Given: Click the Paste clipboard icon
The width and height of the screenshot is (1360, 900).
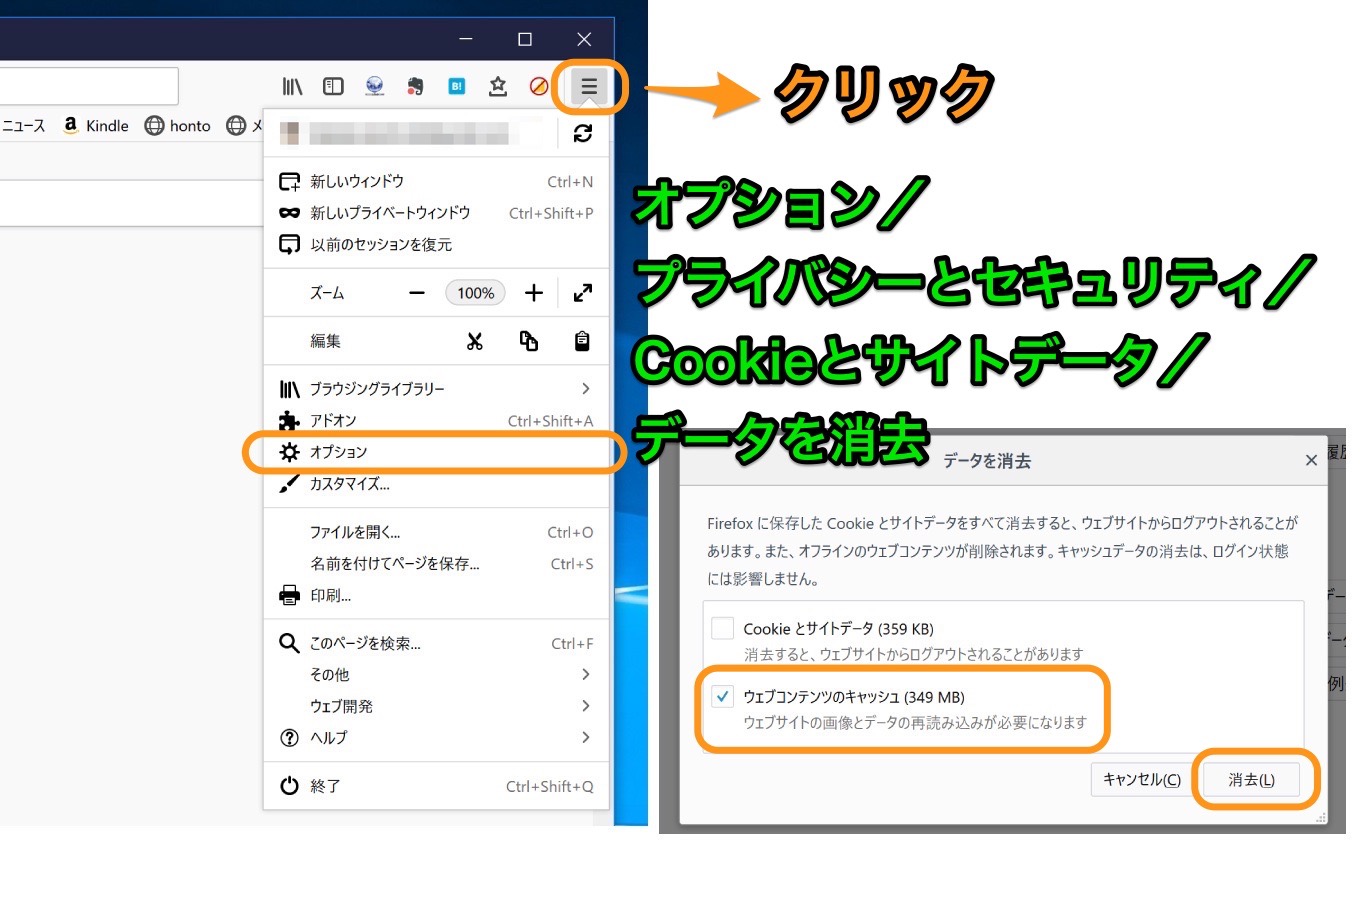Looking at the screenshot, I should coord(582,341).
